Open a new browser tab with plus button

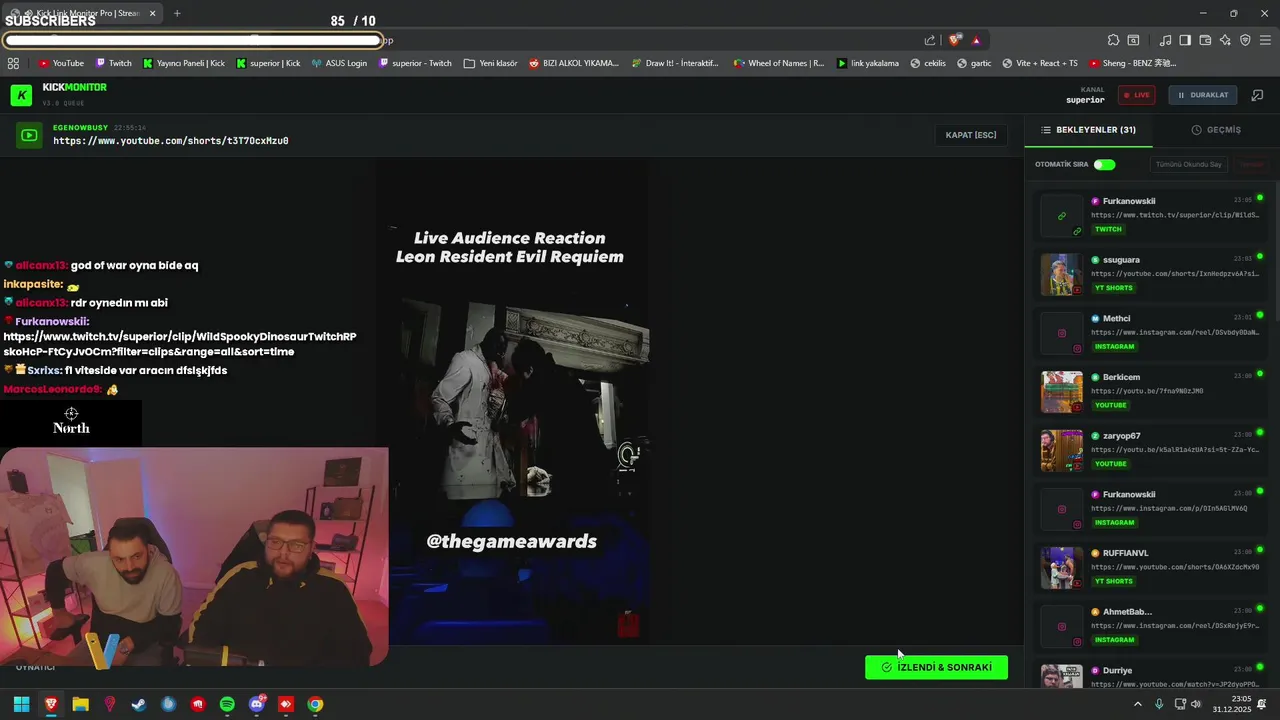click(x=177, y=13)
